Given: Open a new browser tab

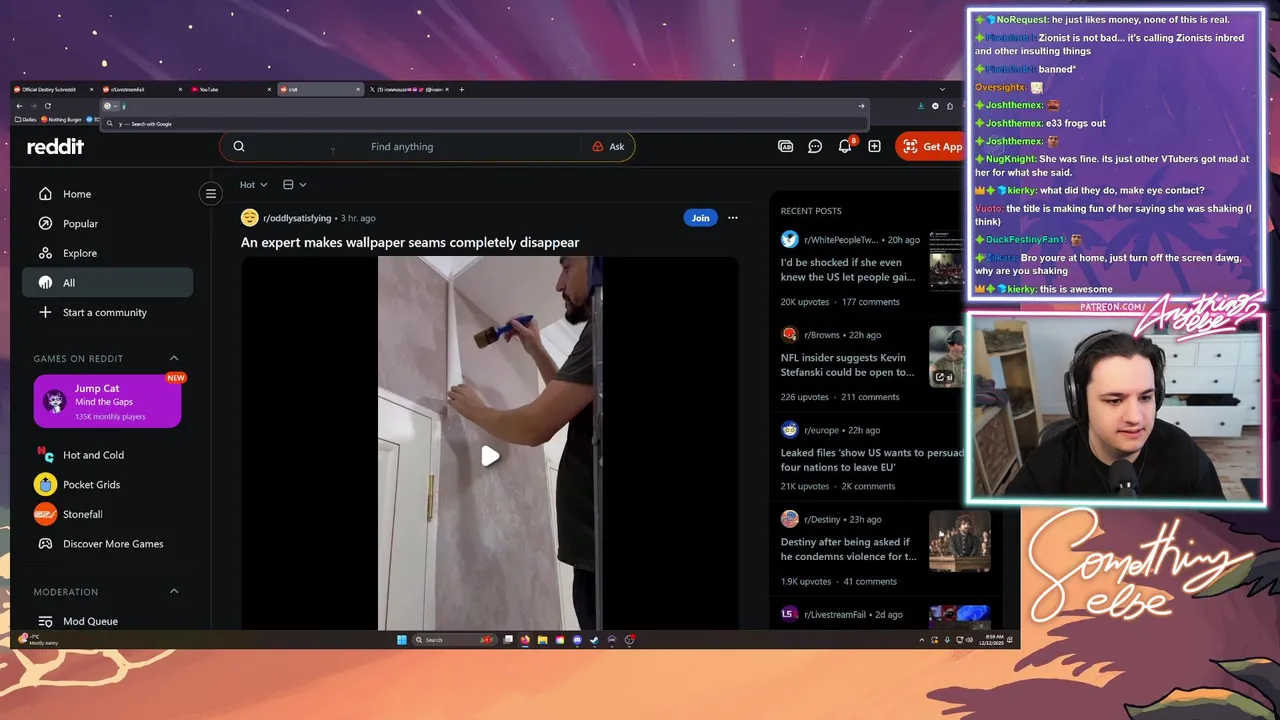Looking at the screenshot, I should click(461, 89).
